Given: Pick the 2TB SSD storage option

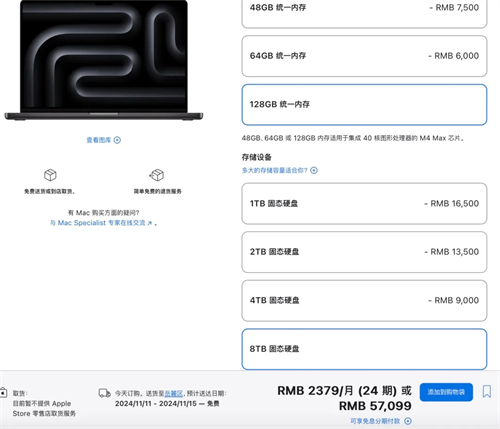Looking at the screenshot, I should tap(364, 252).
